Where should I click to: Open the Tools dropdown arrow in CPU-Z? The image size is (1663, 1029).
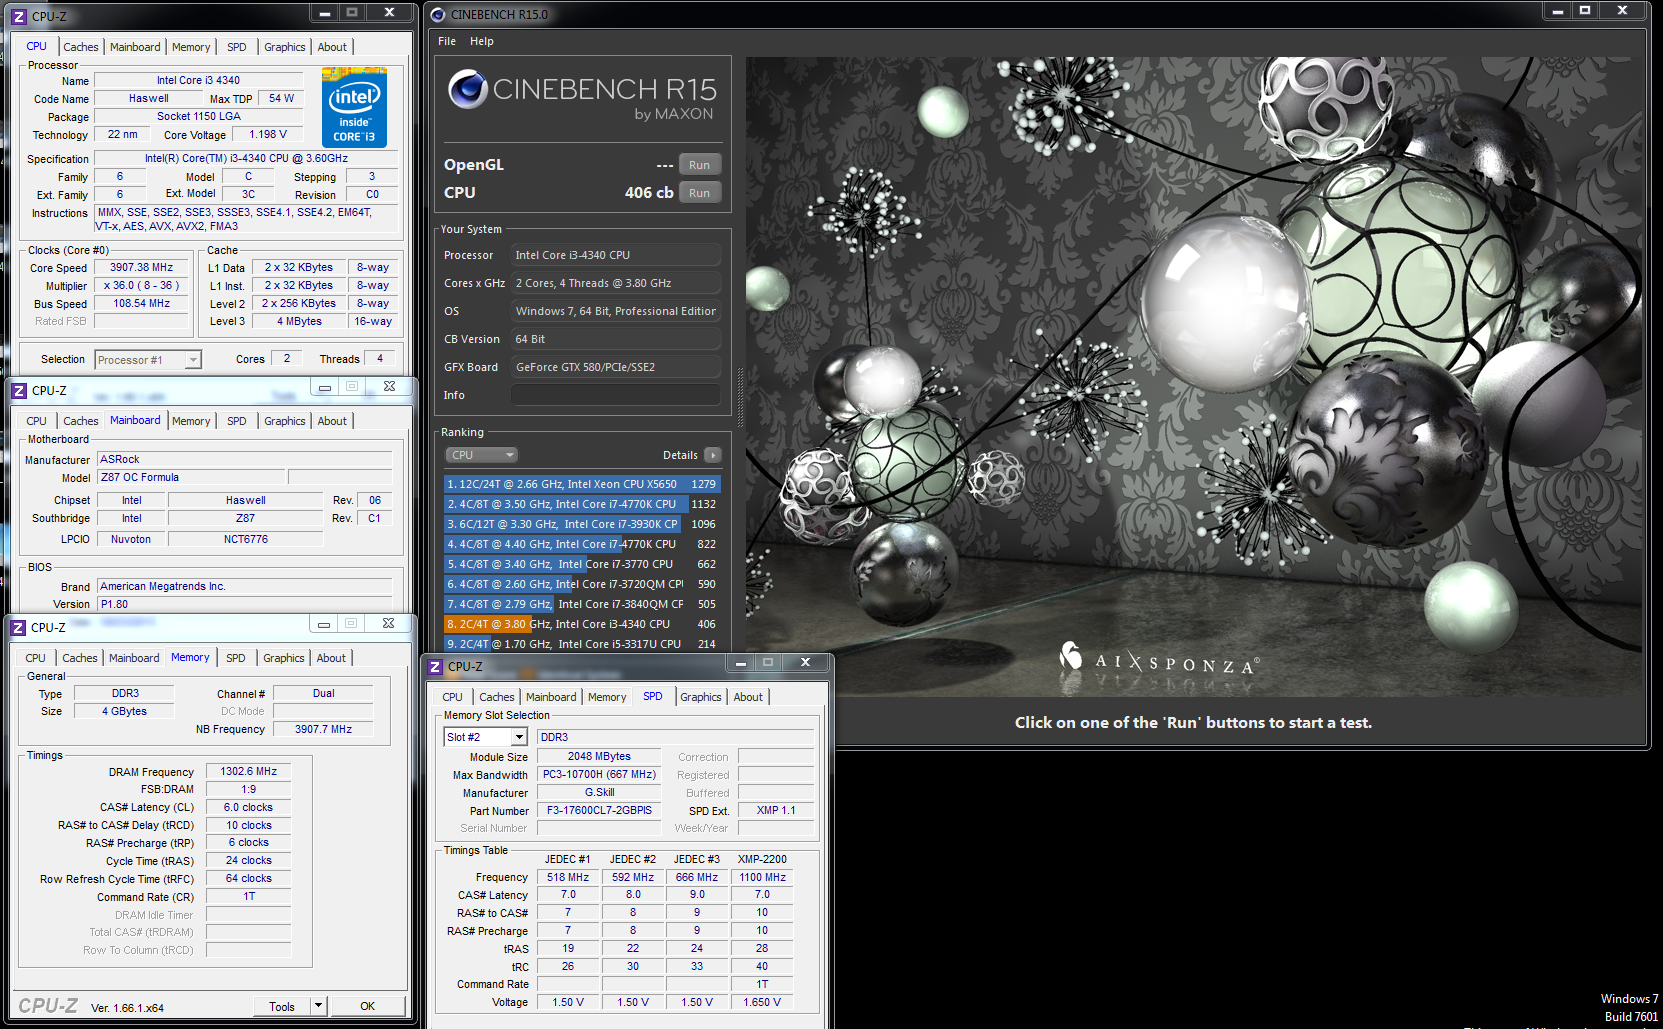[x=319, y=1006]
